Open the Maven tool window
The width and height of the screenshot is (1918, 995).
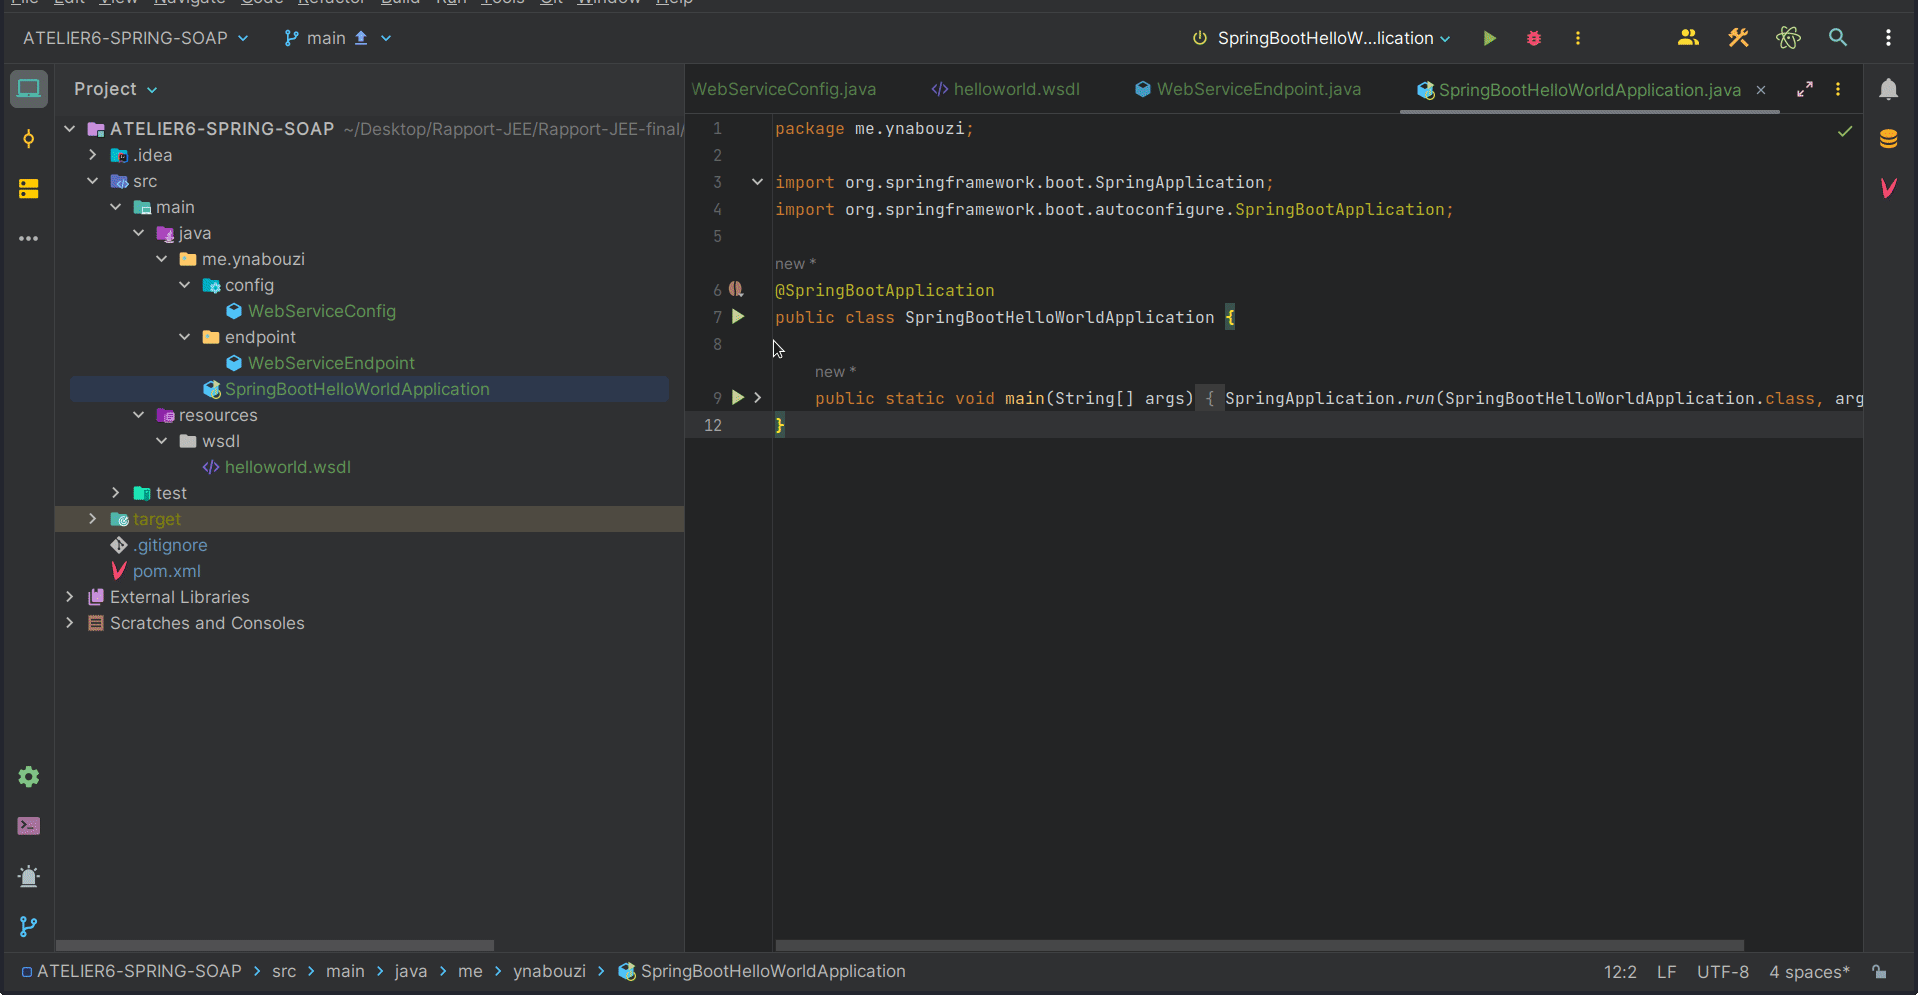1887,188
